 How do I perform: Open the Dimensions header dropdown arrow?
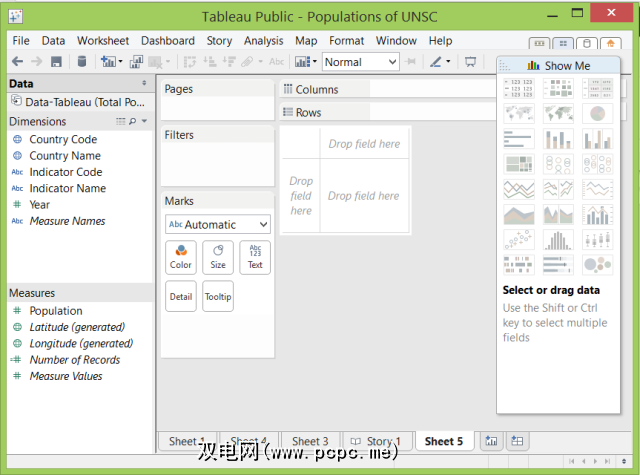(x=144, y=121)
